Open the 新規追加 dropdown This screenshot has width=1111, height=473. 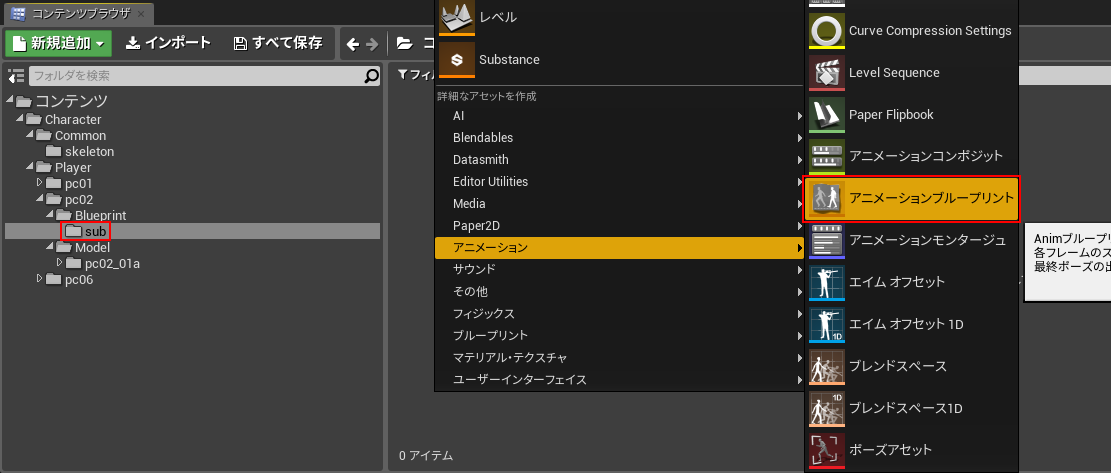58,44
